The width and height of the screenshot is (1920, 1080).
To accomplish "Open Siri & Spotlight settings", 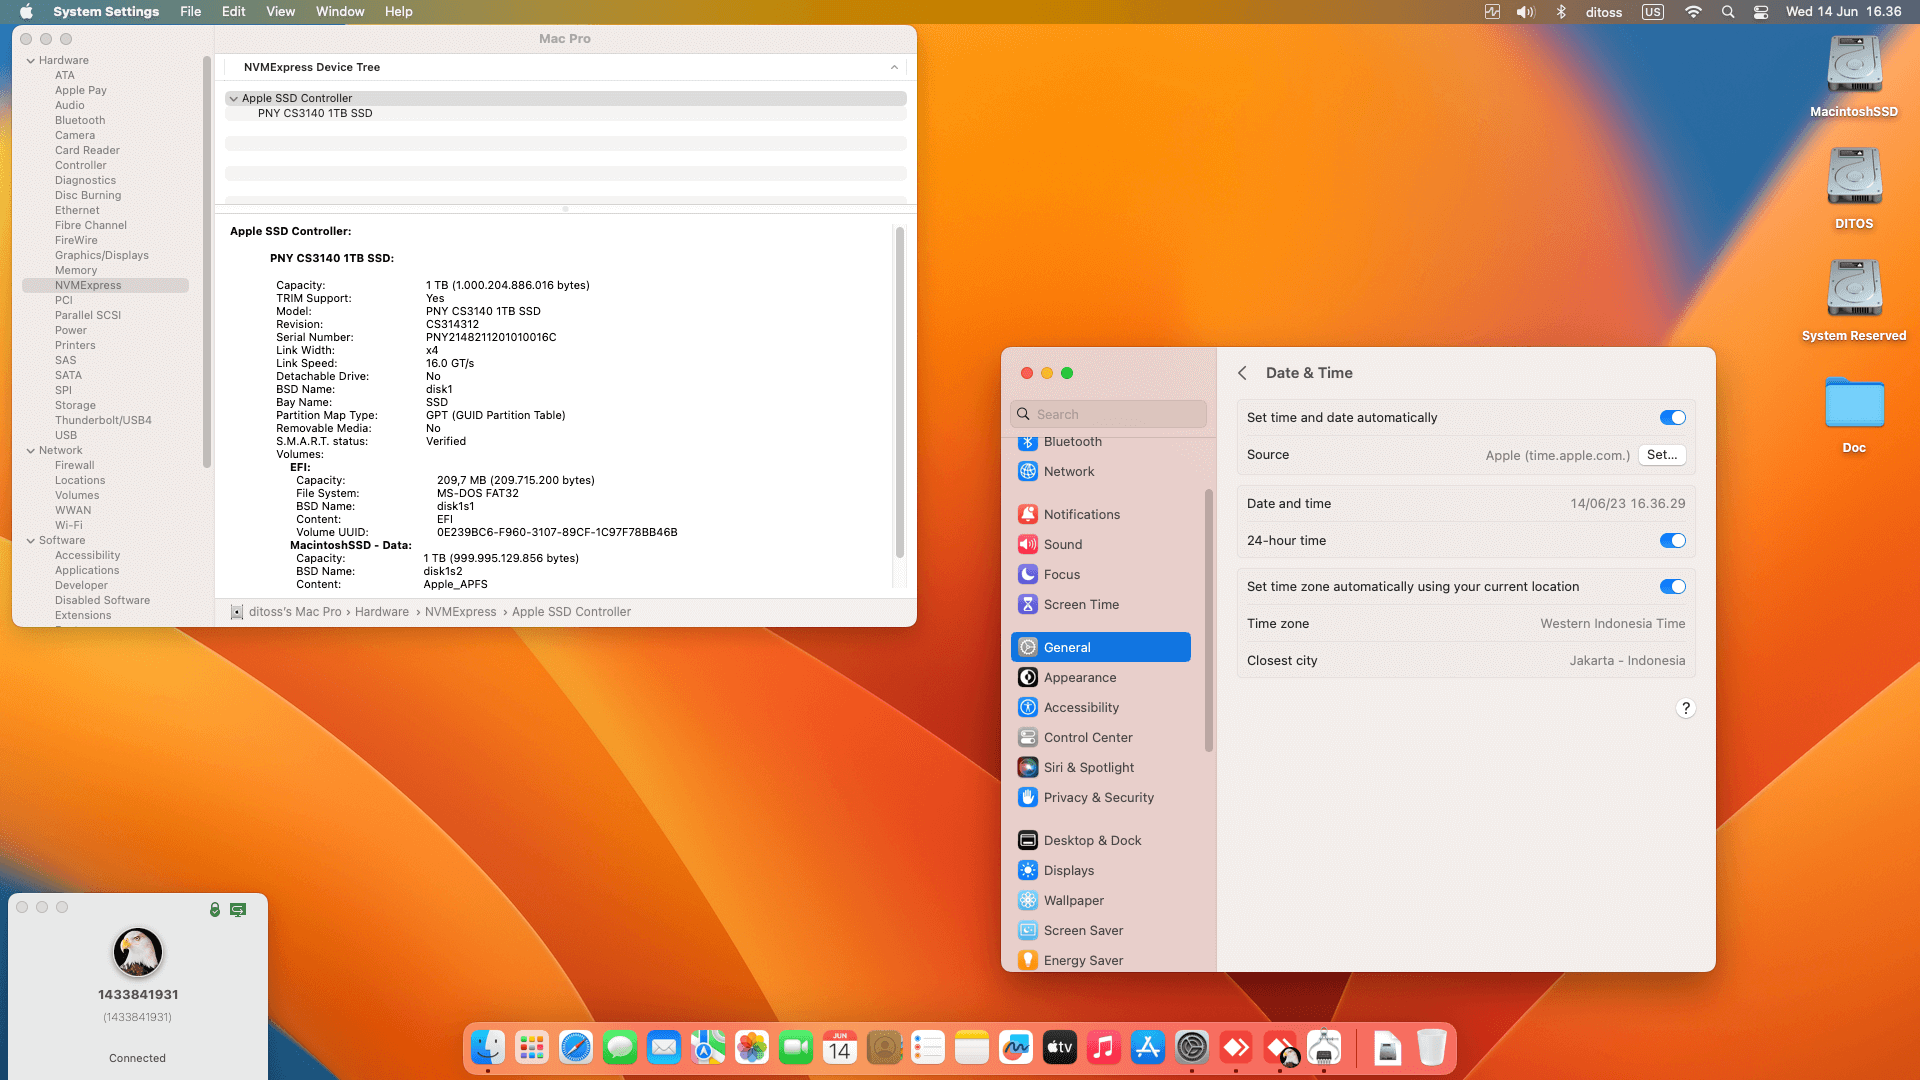I will [1101, 768].
